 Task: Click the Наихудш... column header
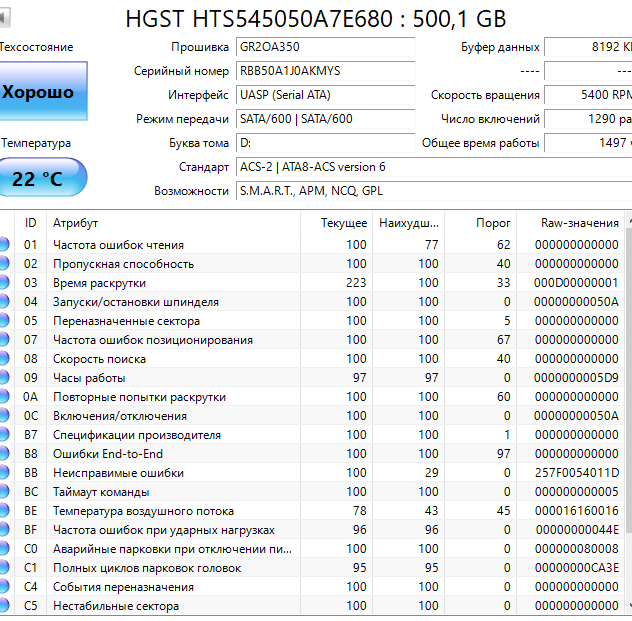[408, 223]
